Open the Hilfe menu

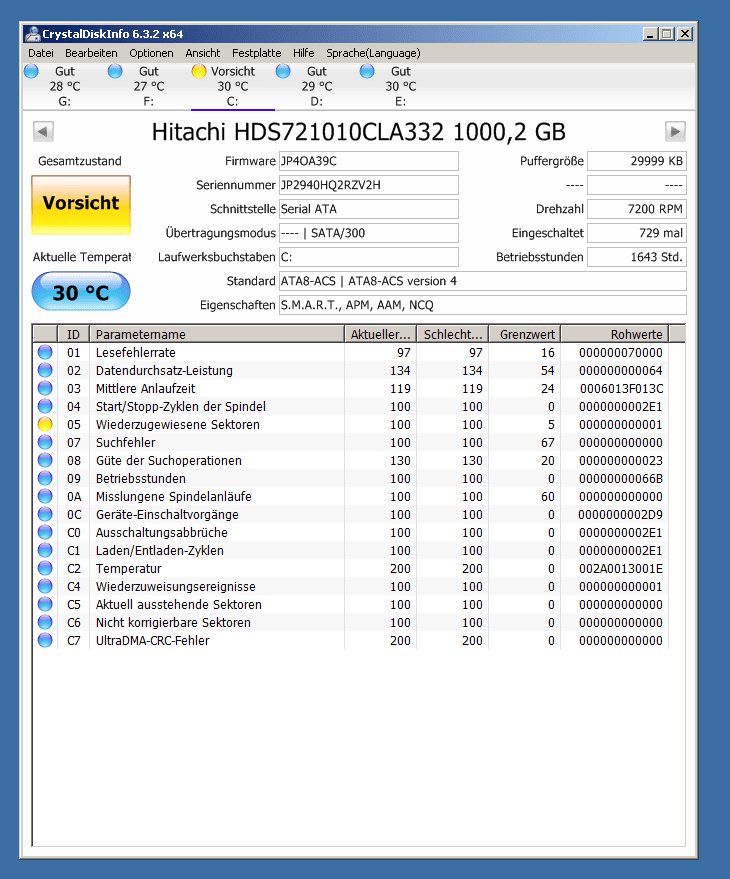[303, 53]
